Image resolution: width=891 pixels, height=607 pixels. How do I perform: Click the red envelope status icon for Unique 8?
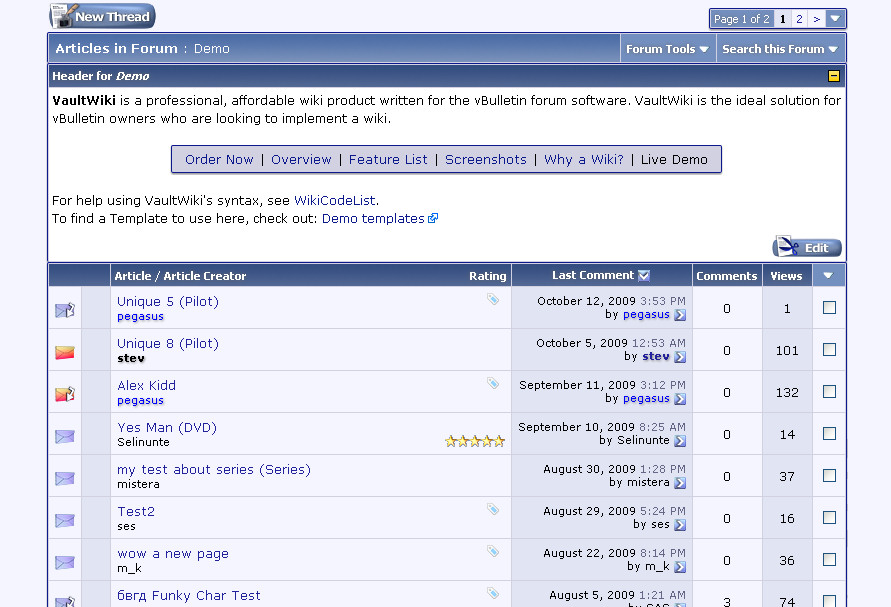pyautogui.click(x=65, y=352)
